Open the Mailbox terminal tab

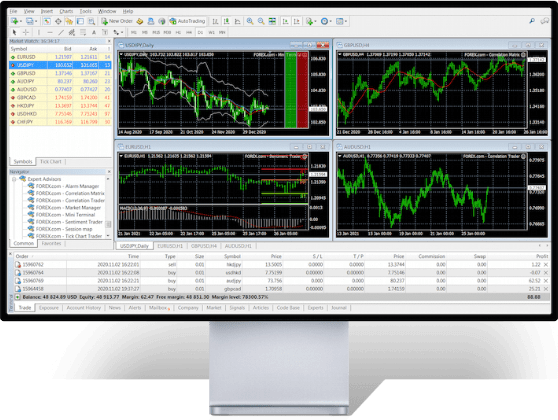click(158, 308)
